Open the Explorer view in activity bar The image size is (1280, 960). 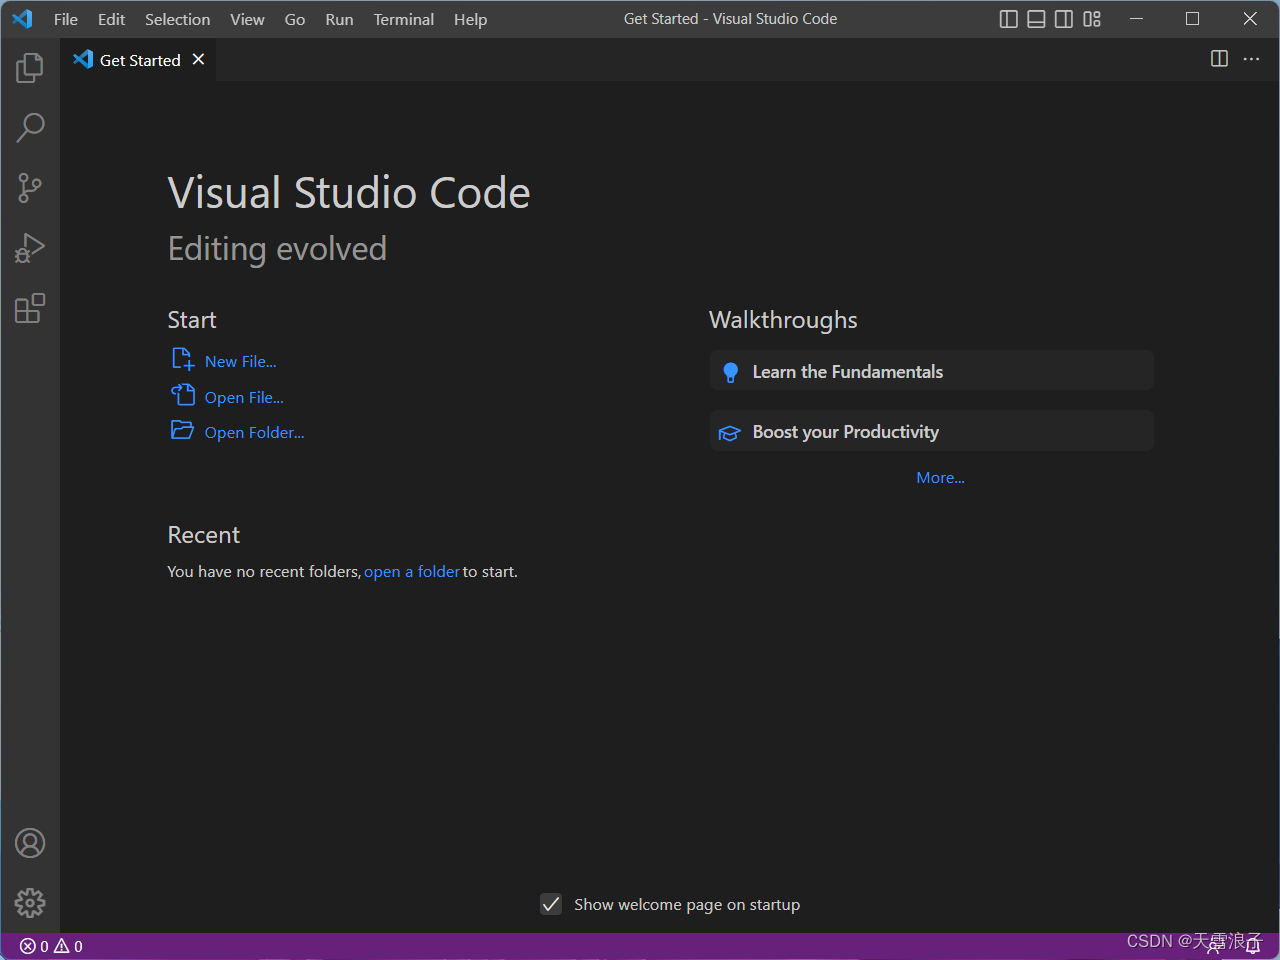click(x=30, y=68)
